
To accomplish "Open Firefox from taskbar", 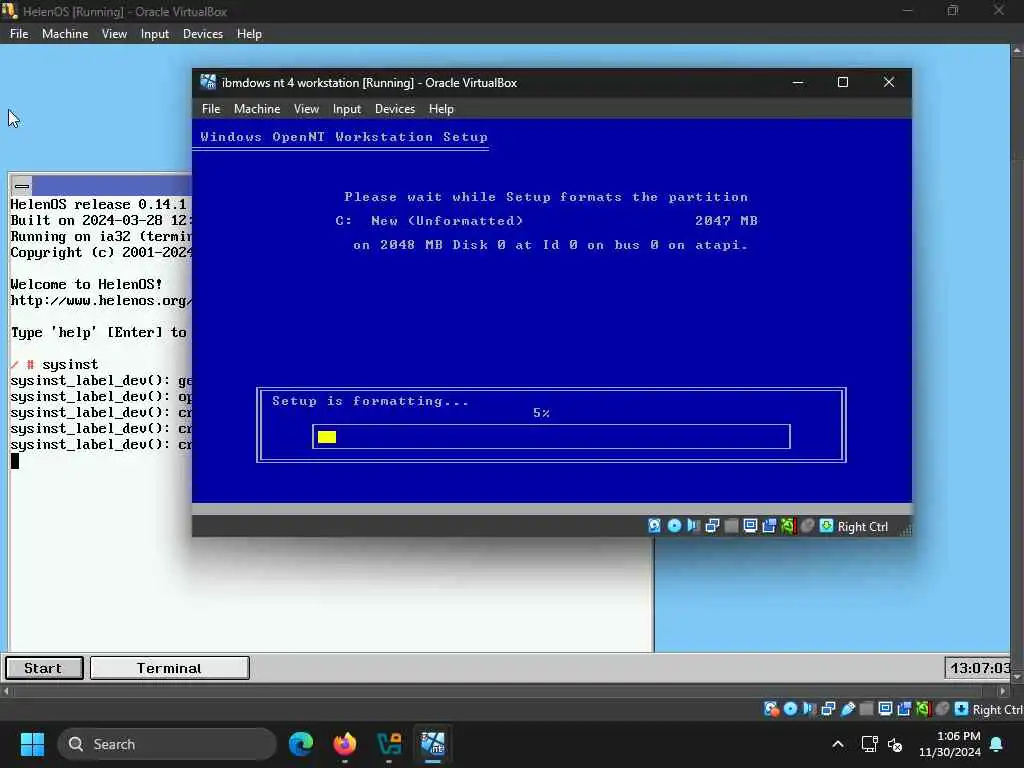I will pos(345,744).
